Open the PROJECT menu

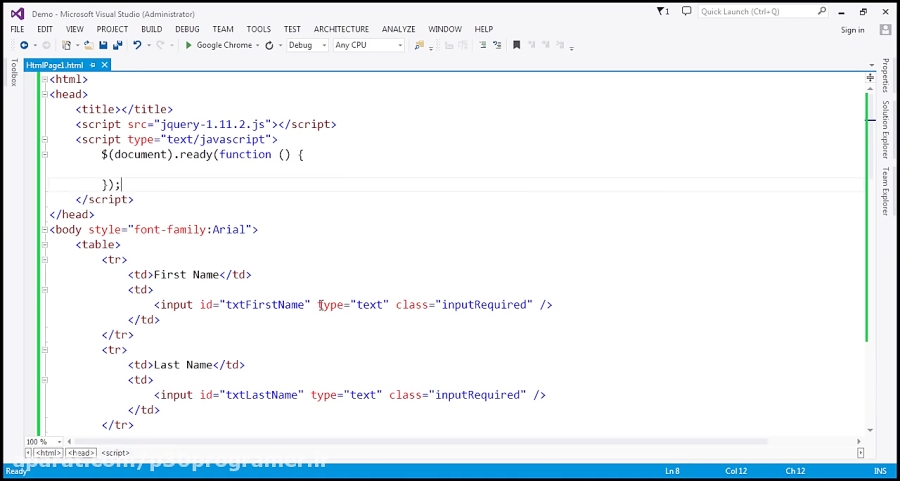coord(112,29)
